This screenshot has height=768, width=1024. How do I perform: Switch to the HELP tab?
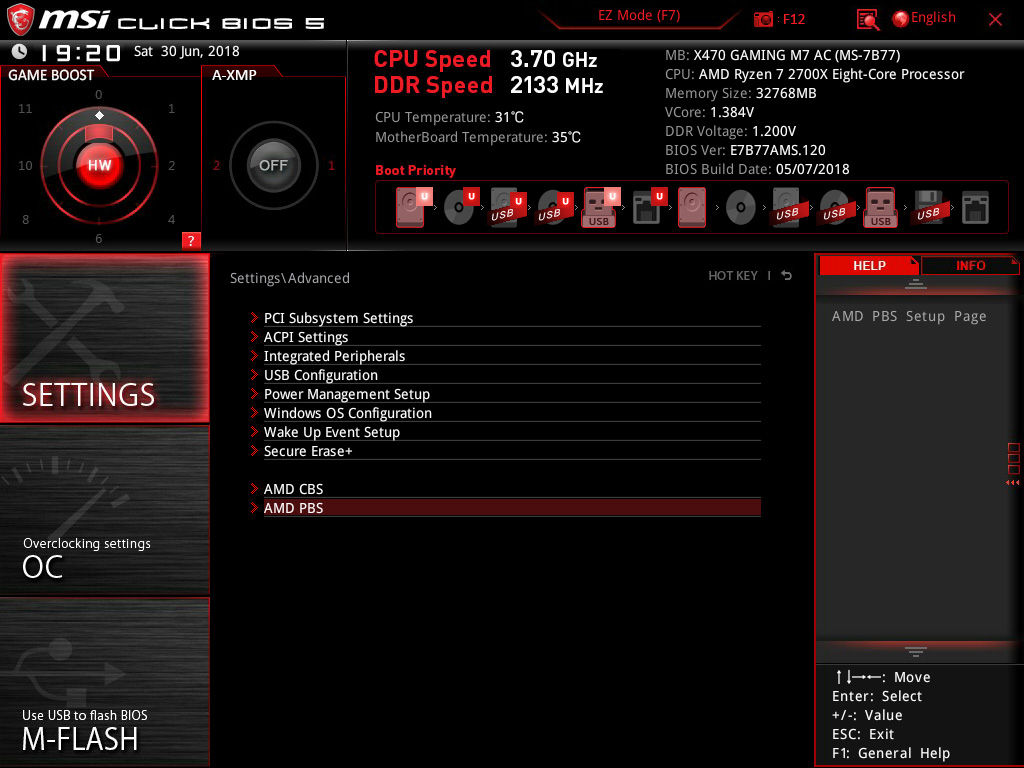click(x=869, y=265)
